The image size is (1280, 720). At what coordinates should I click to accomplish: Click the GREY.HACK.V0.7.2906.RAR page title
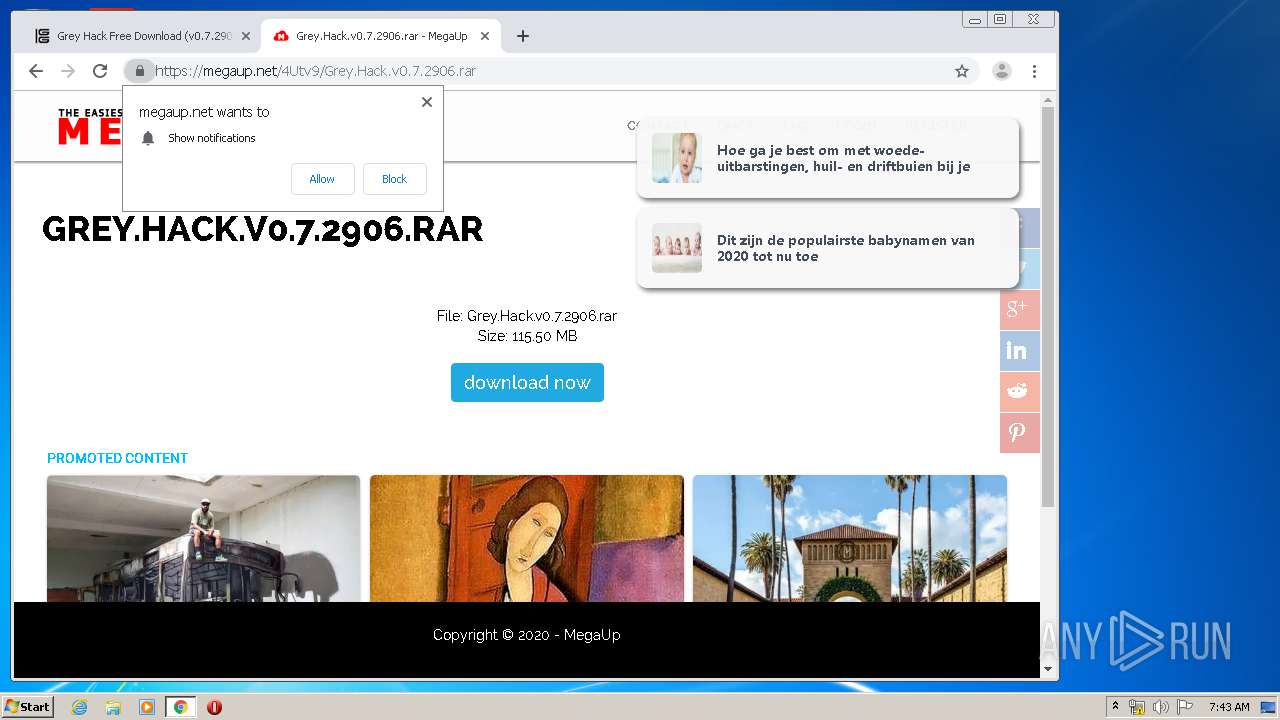click(x=263, y=229)
